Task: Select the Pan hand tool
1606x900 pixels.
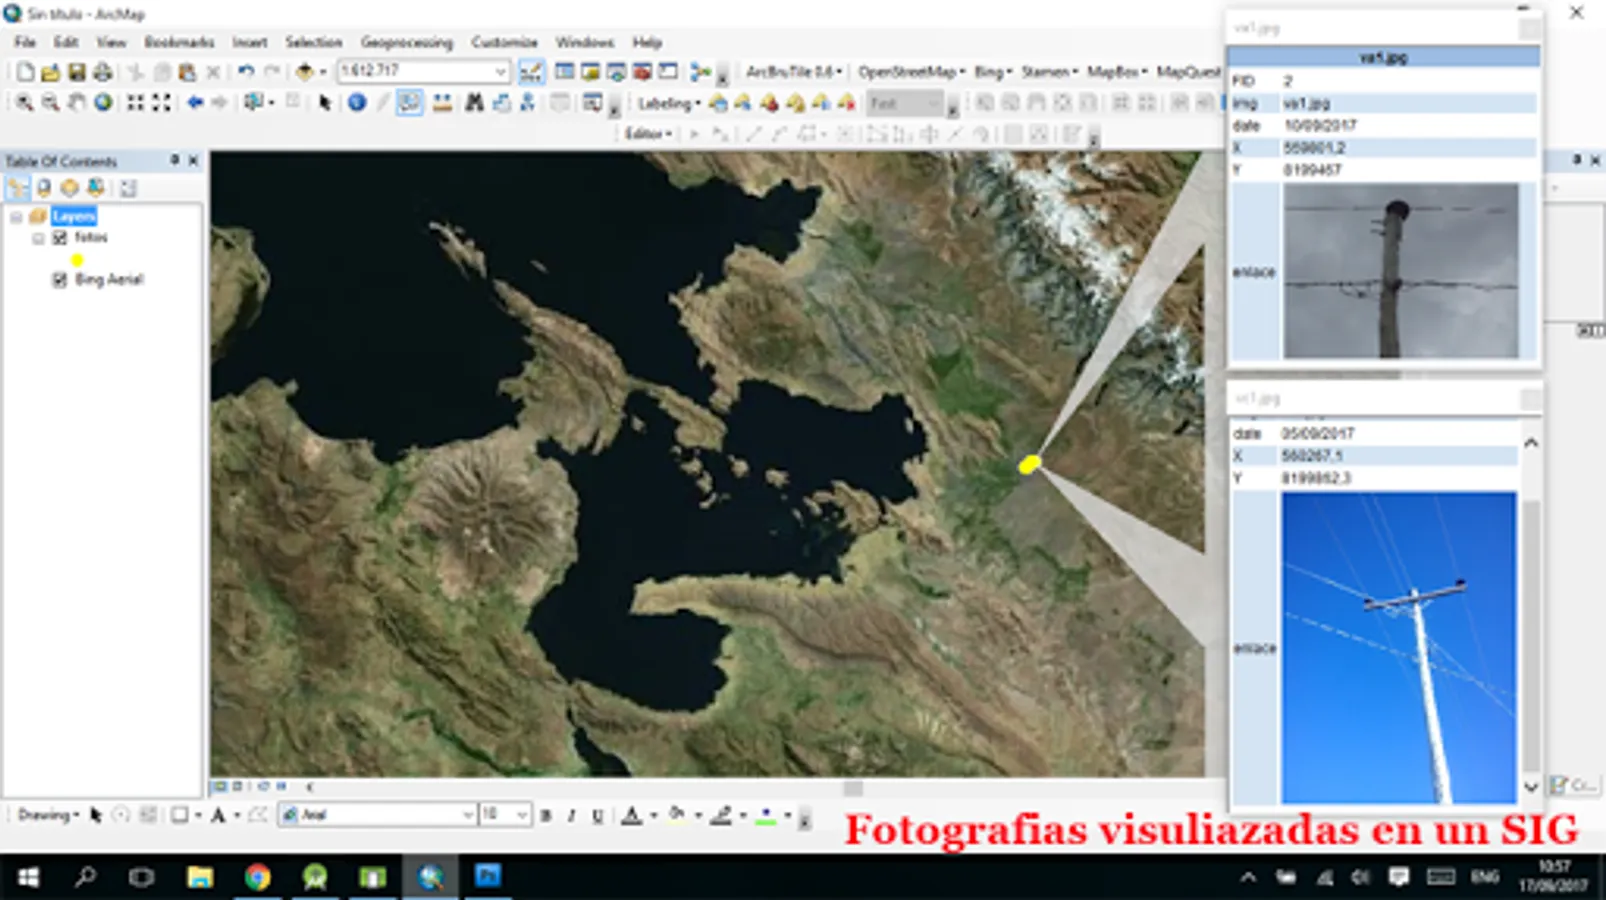Action: [x=76, y=103]
